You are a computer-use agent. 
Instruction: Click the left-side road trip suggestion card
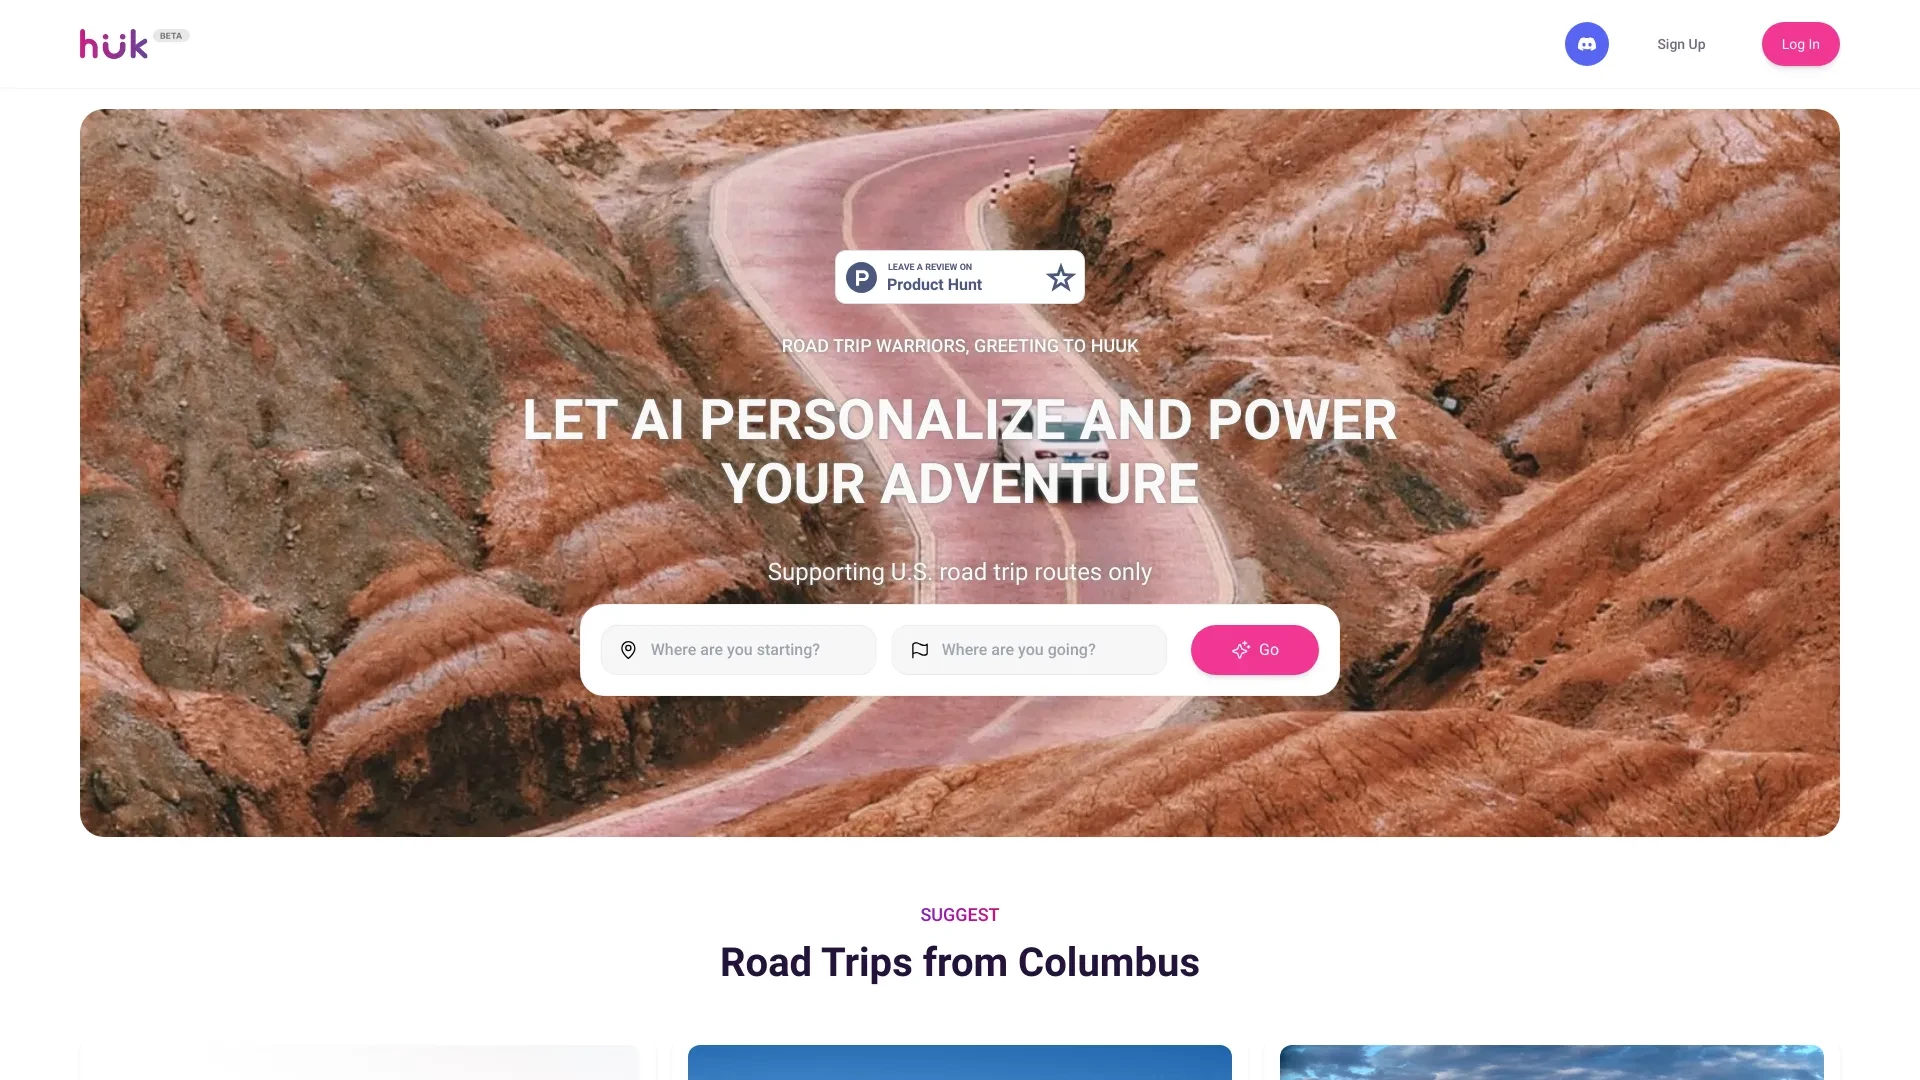click(367, 1062)
